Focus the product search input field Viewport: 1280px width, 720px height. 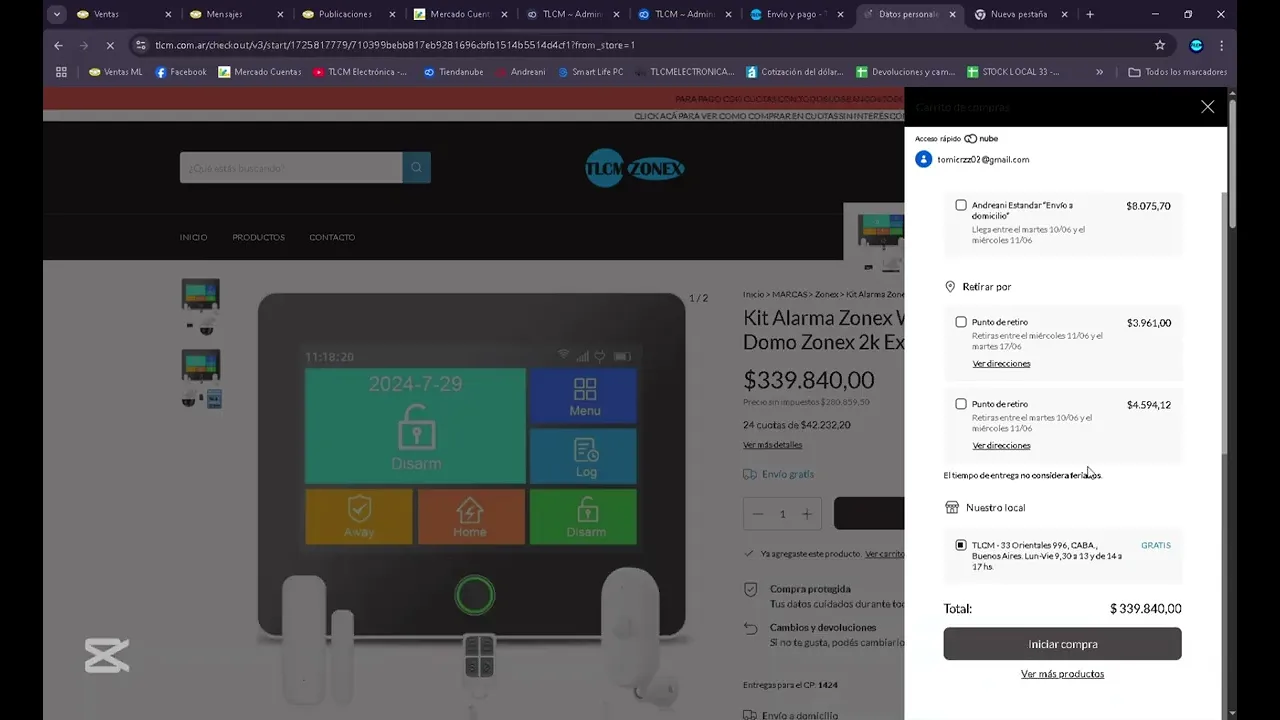(x=291, y=168)
